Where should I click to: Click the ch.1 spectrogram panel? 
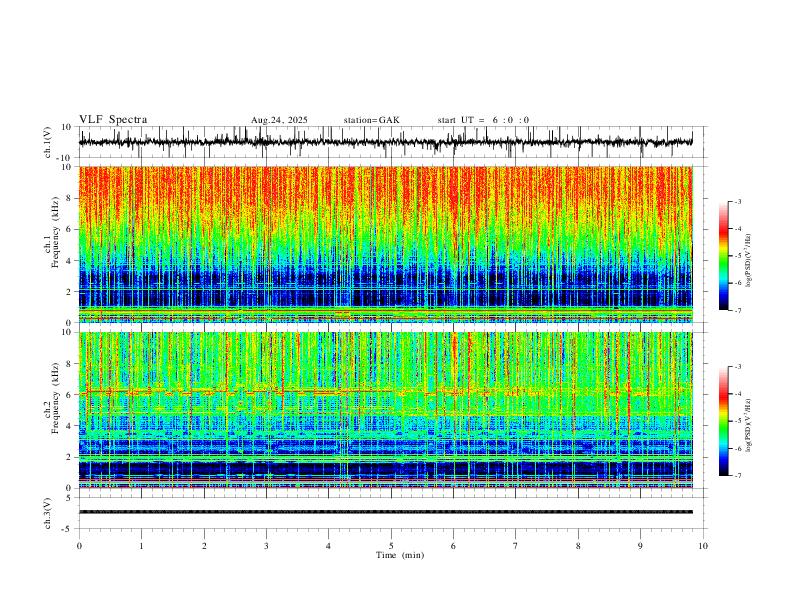coord(386,244)
